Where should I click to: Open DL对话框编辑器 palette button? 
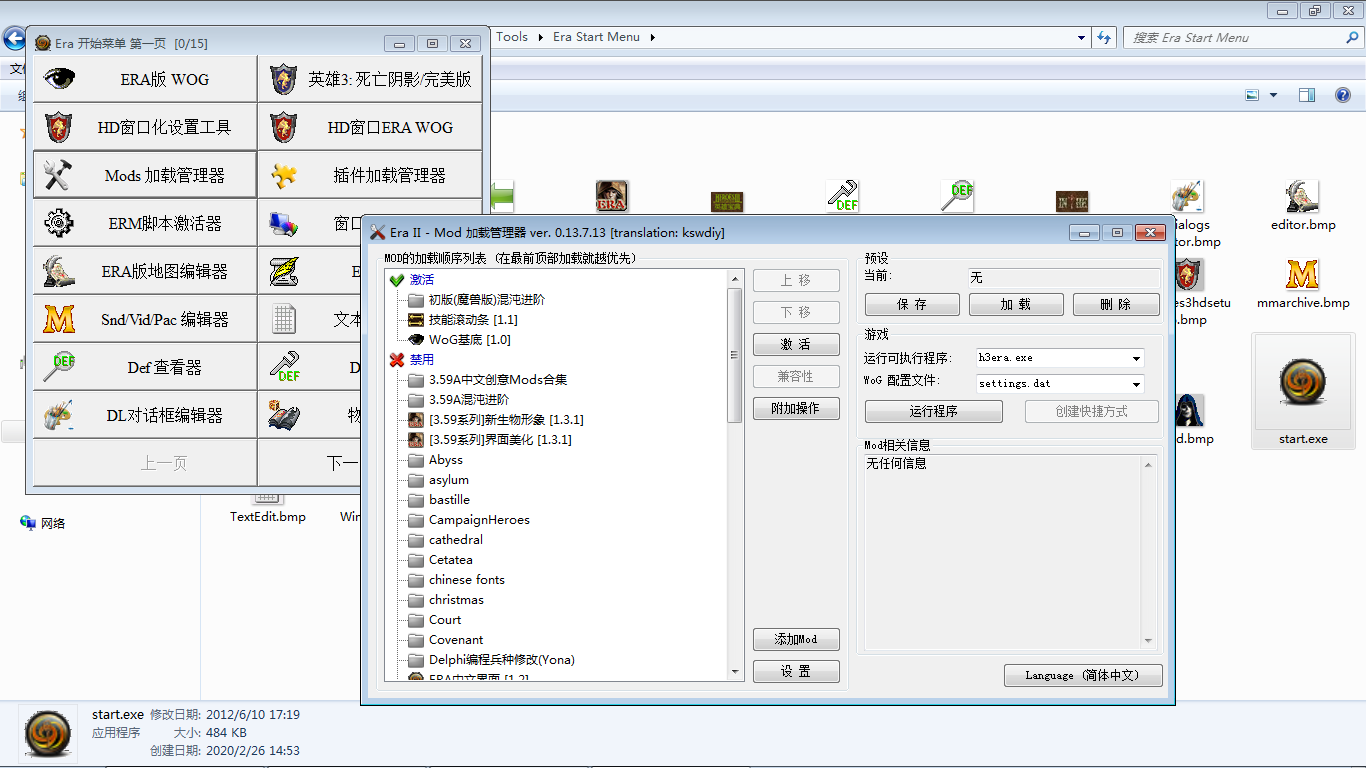point(145,415)
